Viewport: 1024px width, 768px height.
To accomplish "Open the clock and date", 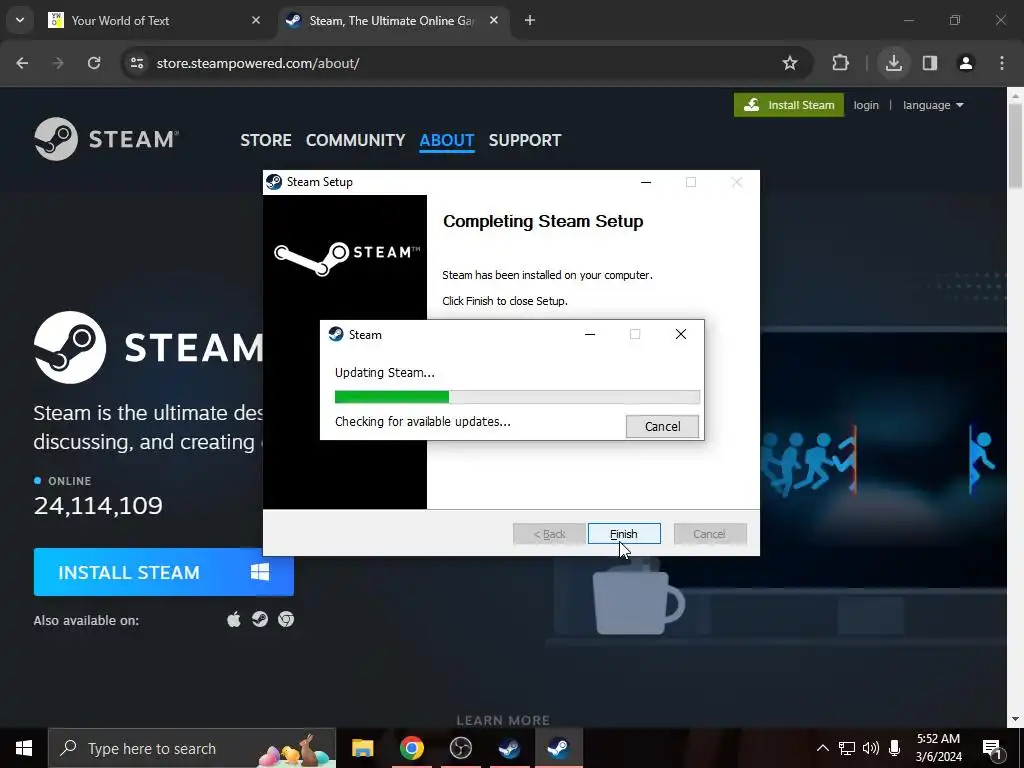I will point(938,748).
